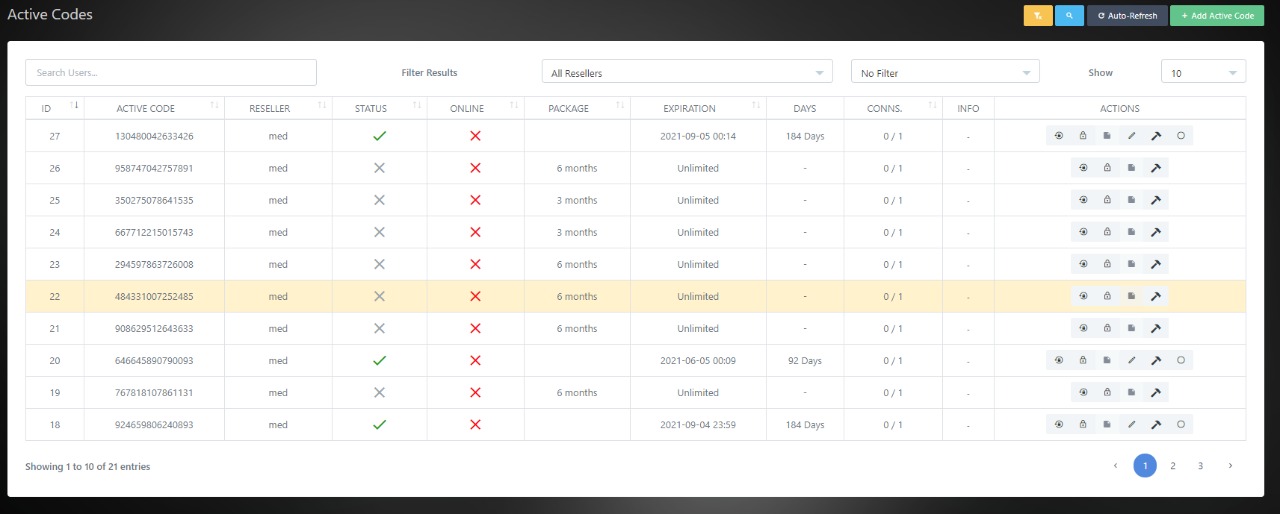Go to pagination page 3
1280x514 pixels.
1201,465
